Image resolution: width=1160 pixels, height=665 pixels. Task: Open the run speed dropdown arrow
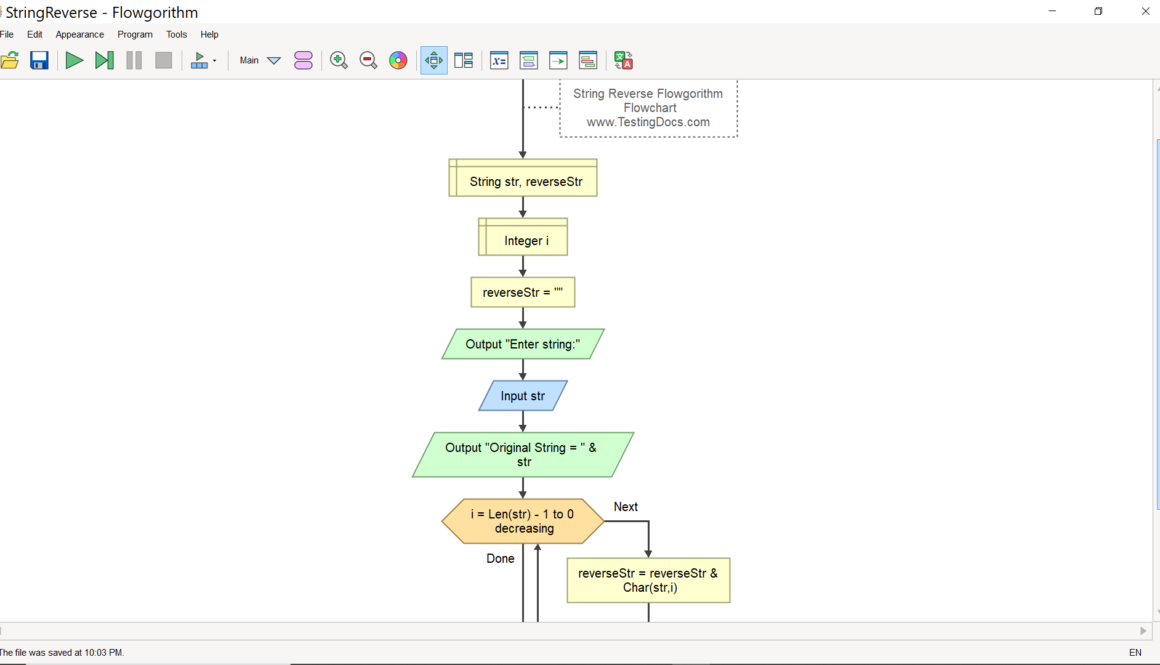pyautogui.click(x=214, y=61)
